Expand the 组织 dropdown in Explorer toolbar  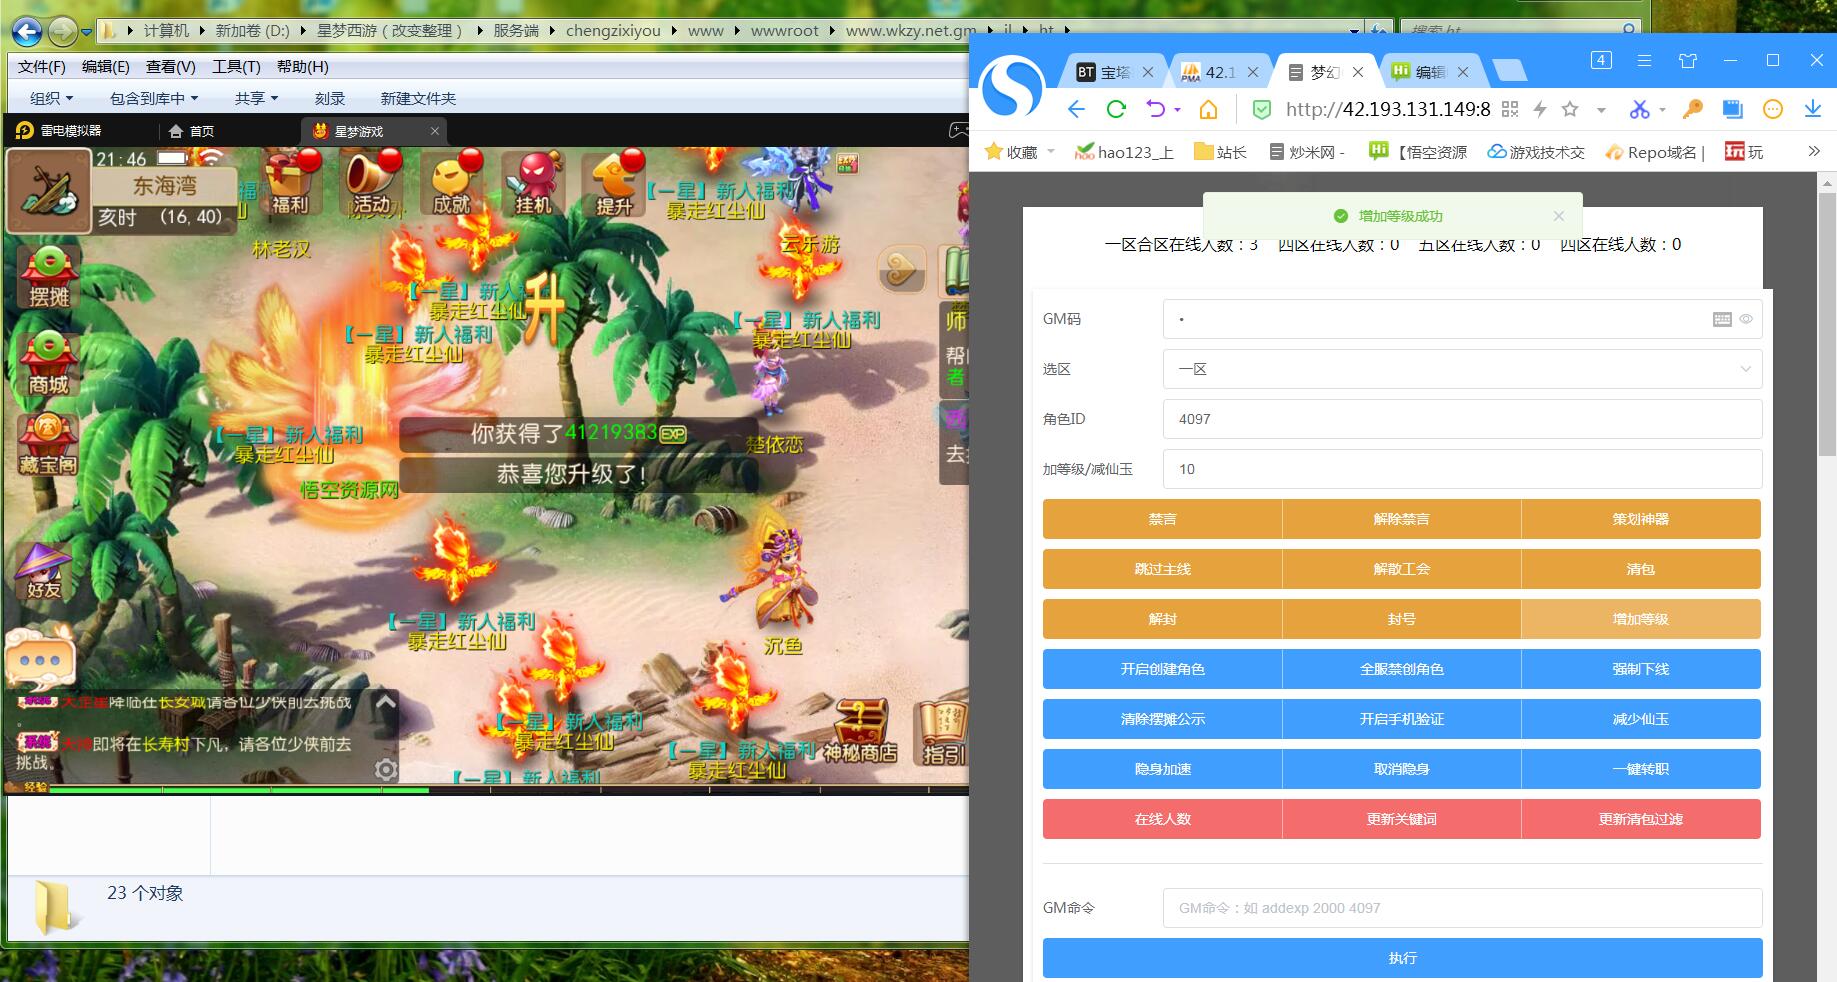tap(51, 98)
